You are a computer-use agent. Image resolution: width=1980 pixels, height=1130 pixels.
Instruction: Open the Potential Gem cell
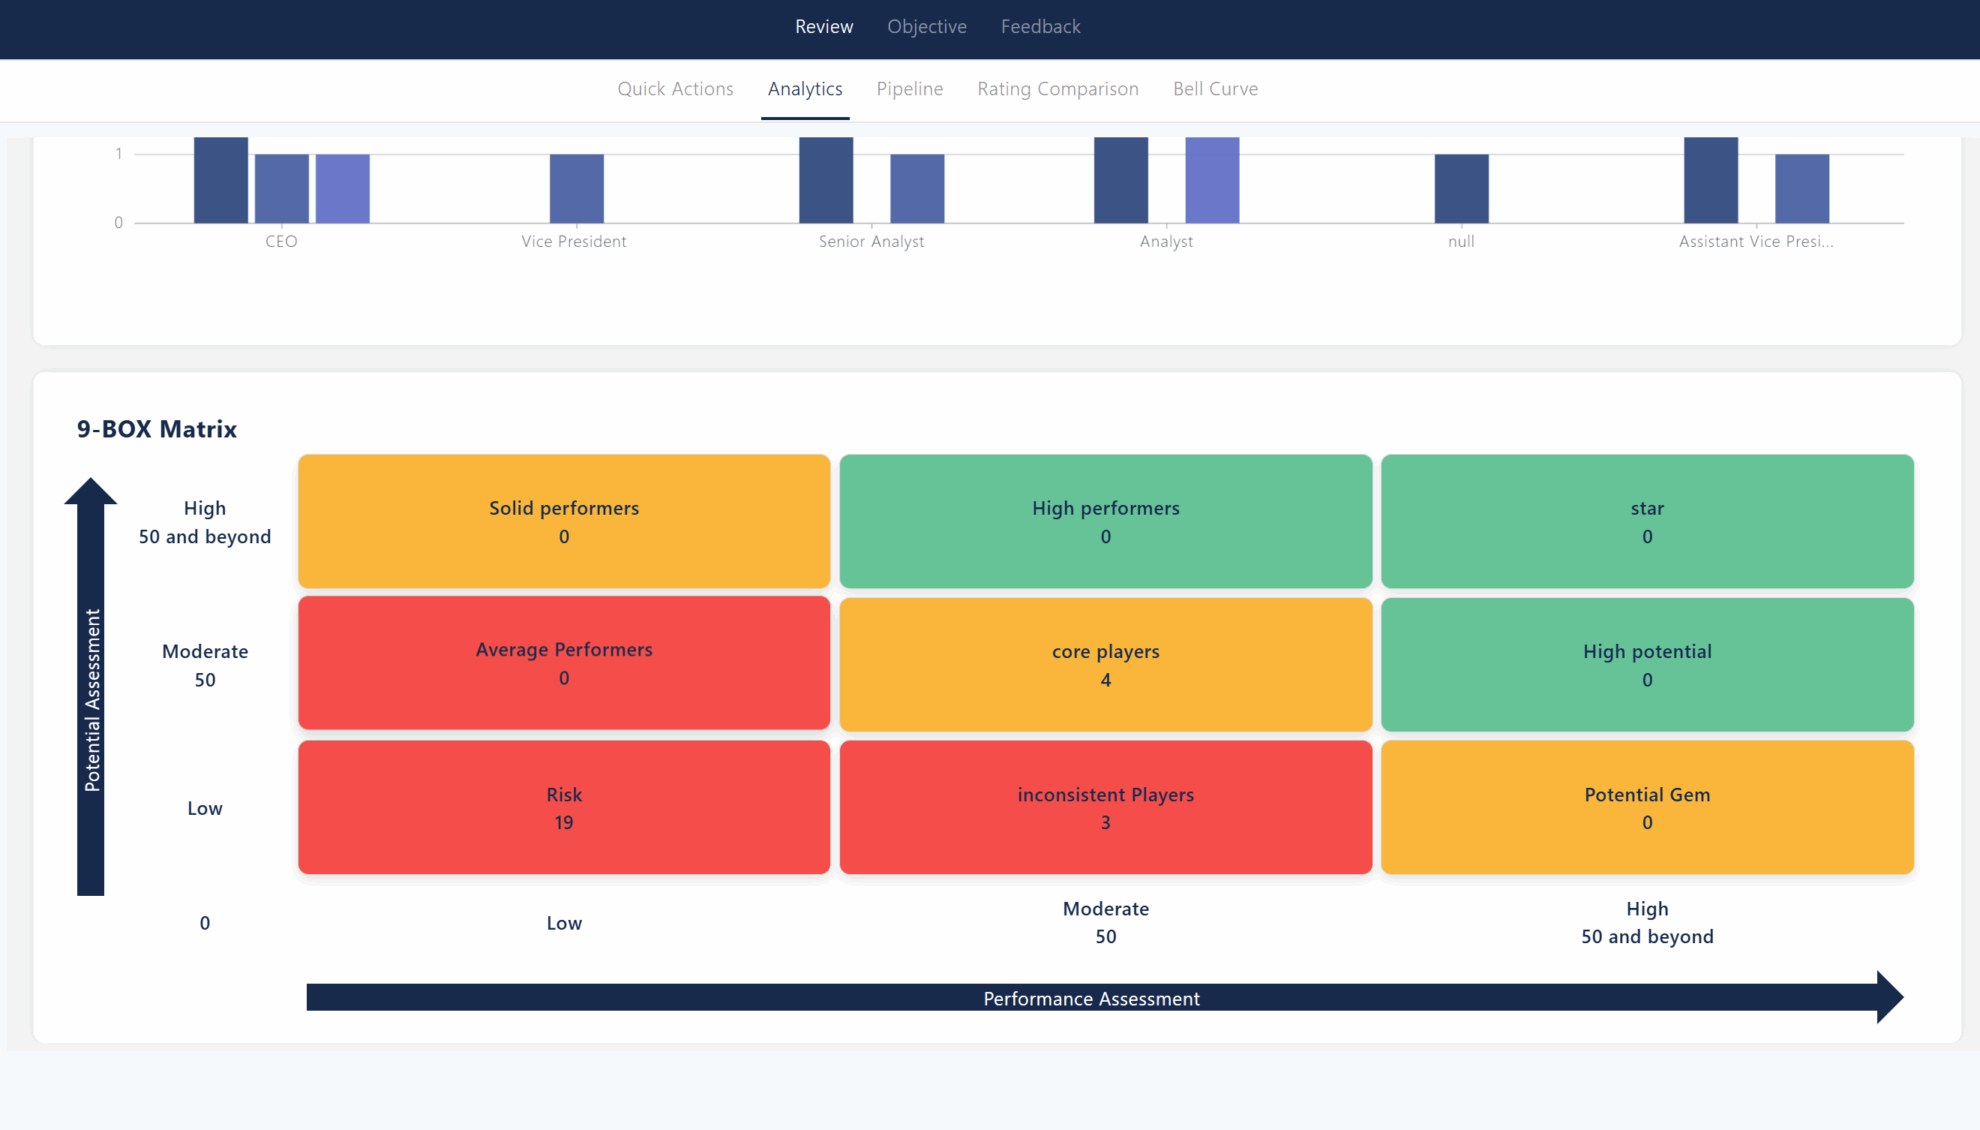click(1647, 807)
